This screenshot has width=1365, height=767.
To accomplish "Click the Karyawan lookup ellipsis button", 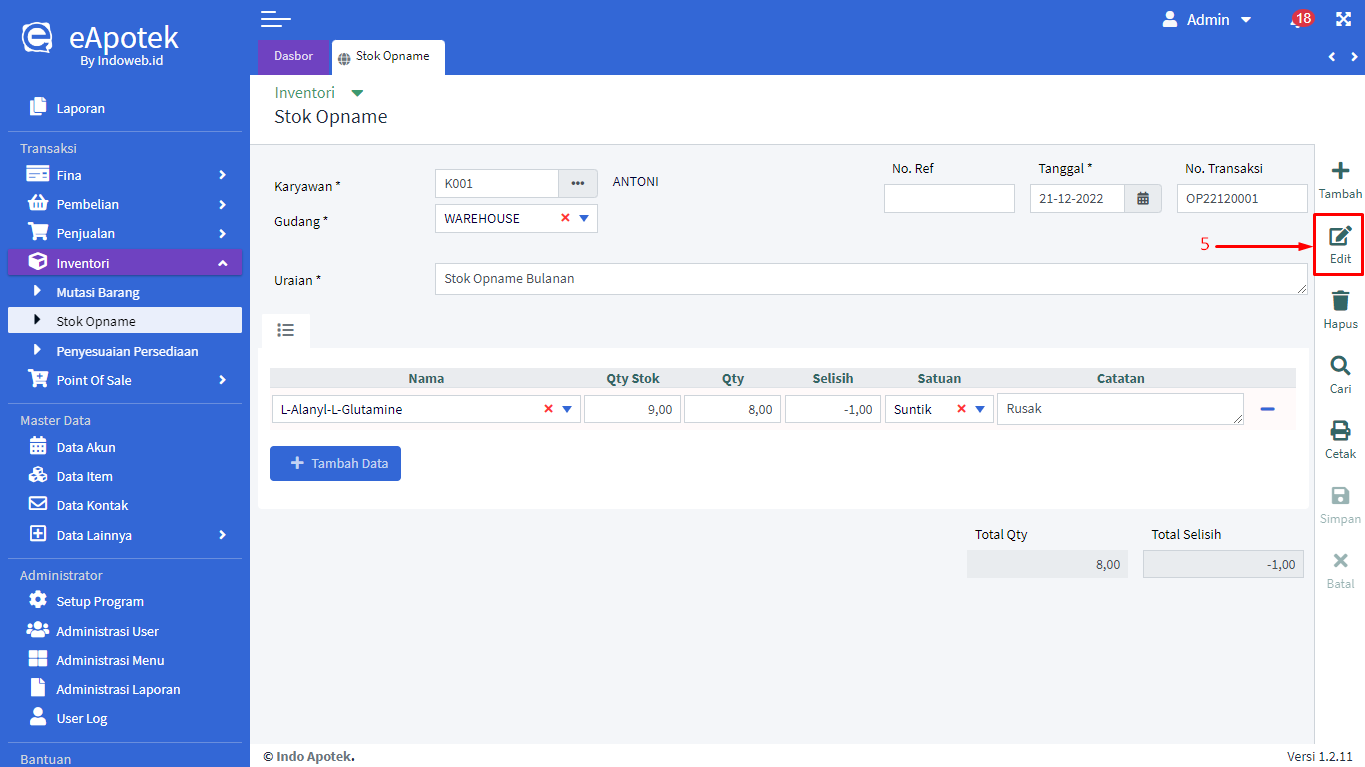I will [577, 183].
